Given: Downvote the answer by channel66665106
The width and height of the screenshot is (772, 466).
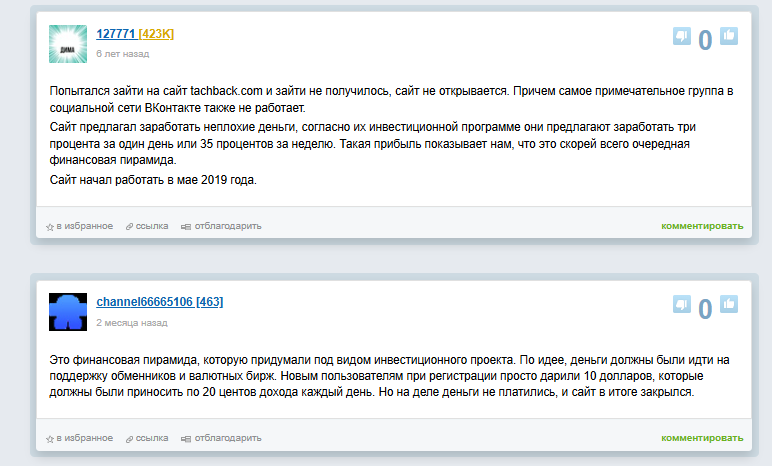Looking at the screenshot, I should pyautogui.click(x=682, y=303).
